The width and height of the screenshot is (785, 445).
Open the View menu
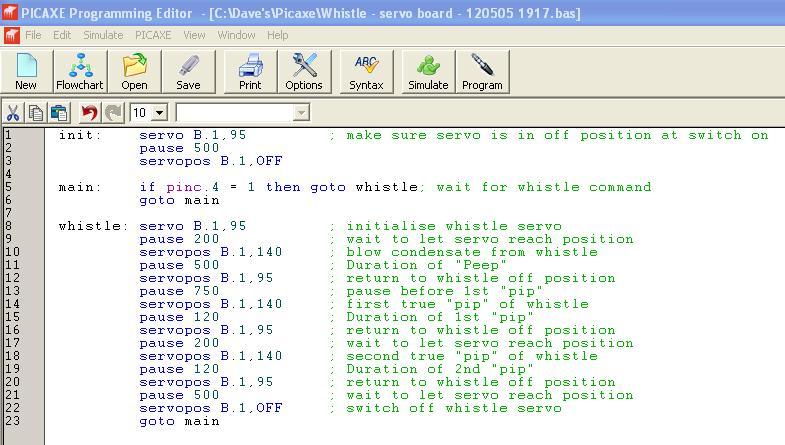coord(194,35)
